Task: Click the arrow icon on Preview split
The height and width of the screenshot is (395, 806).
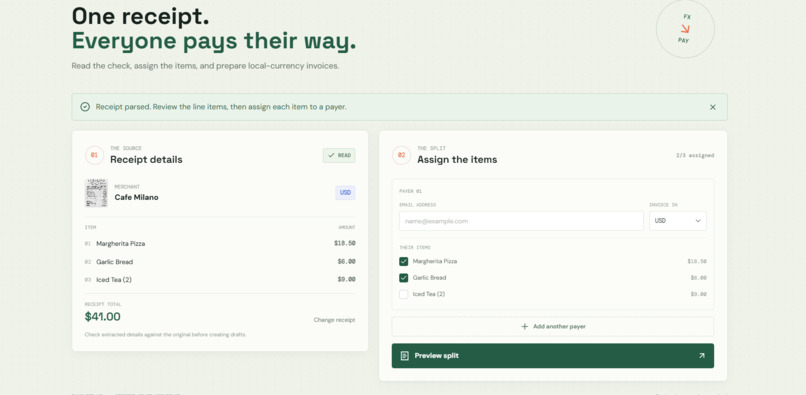Action: pos(702,355)
